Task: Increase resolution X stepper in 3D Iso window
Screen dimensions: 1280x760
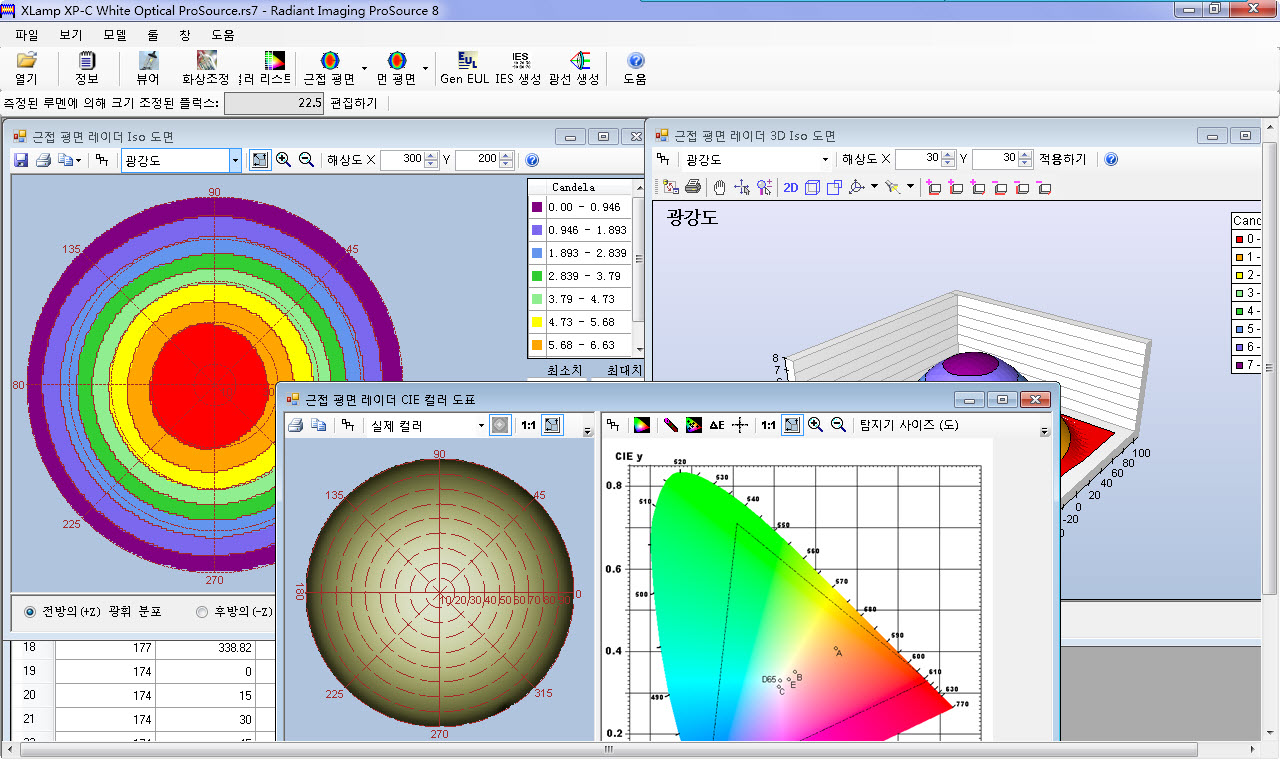Action: [948, 155]
